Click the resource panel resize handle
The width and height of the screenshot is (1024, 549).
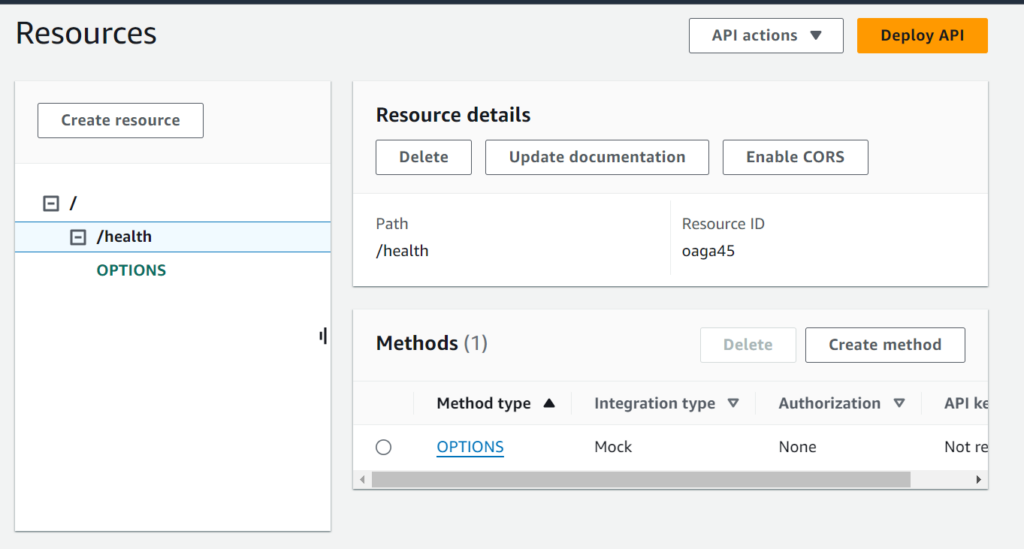pos(323,337)
